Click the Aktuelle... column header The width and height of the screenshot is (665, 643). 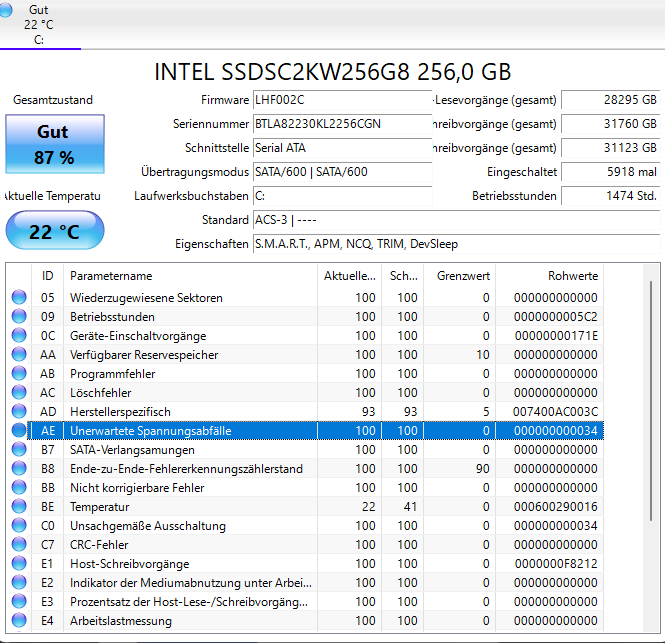(349, 276)
